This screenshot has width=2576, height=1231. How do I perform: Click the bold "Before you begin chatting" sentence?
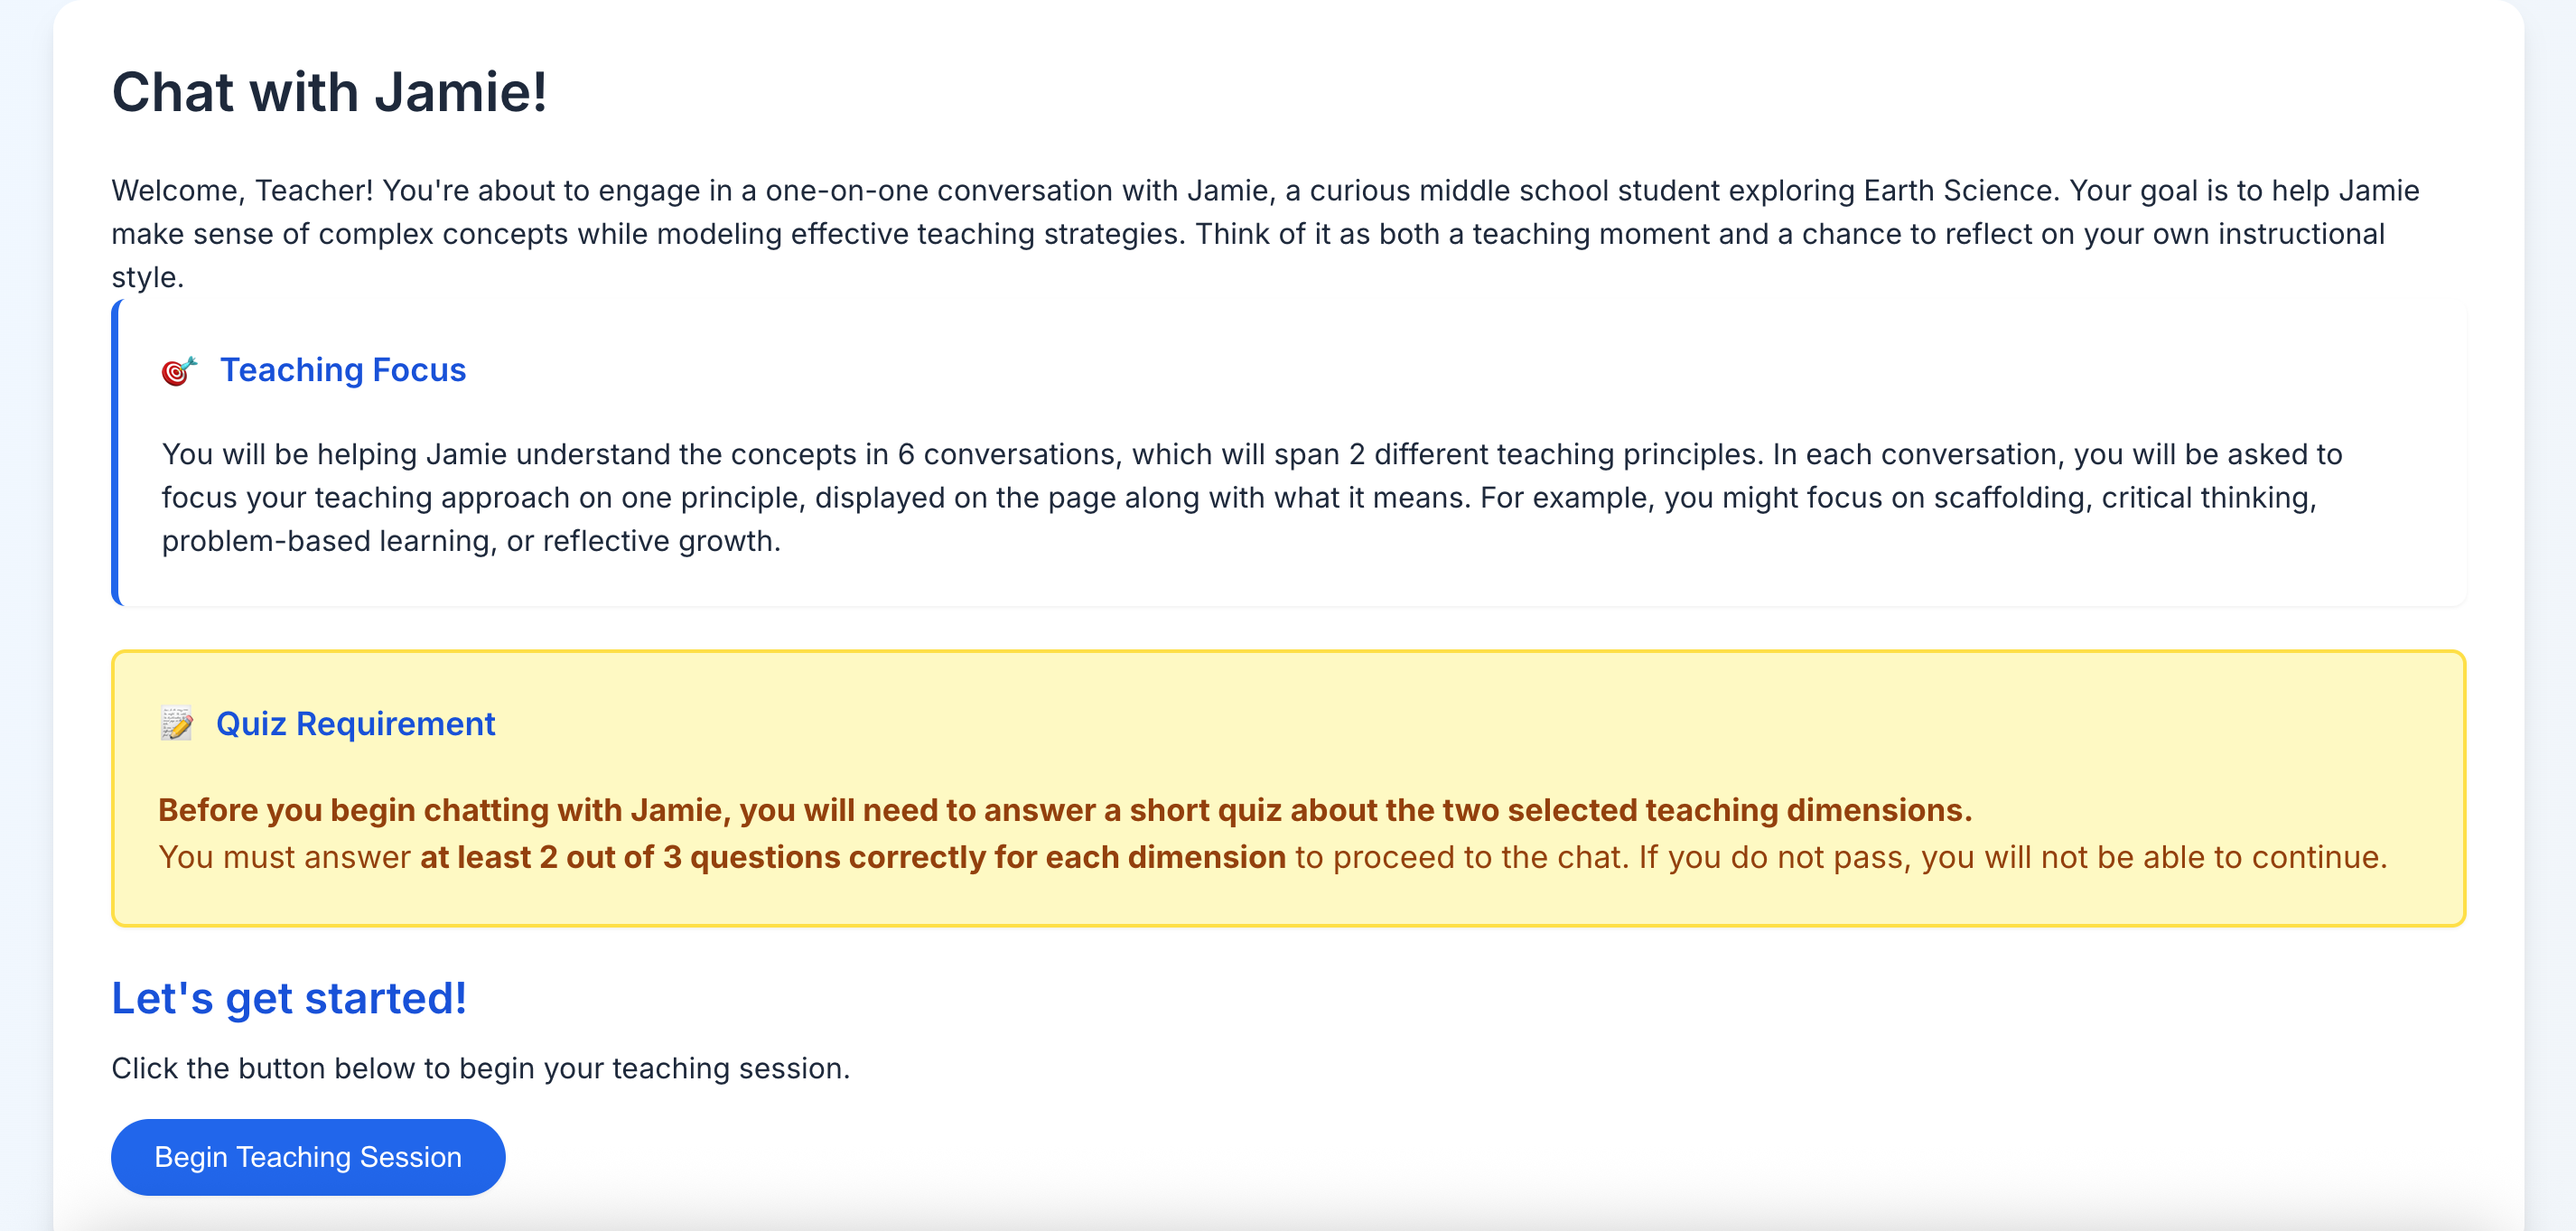coord(1064,809)
